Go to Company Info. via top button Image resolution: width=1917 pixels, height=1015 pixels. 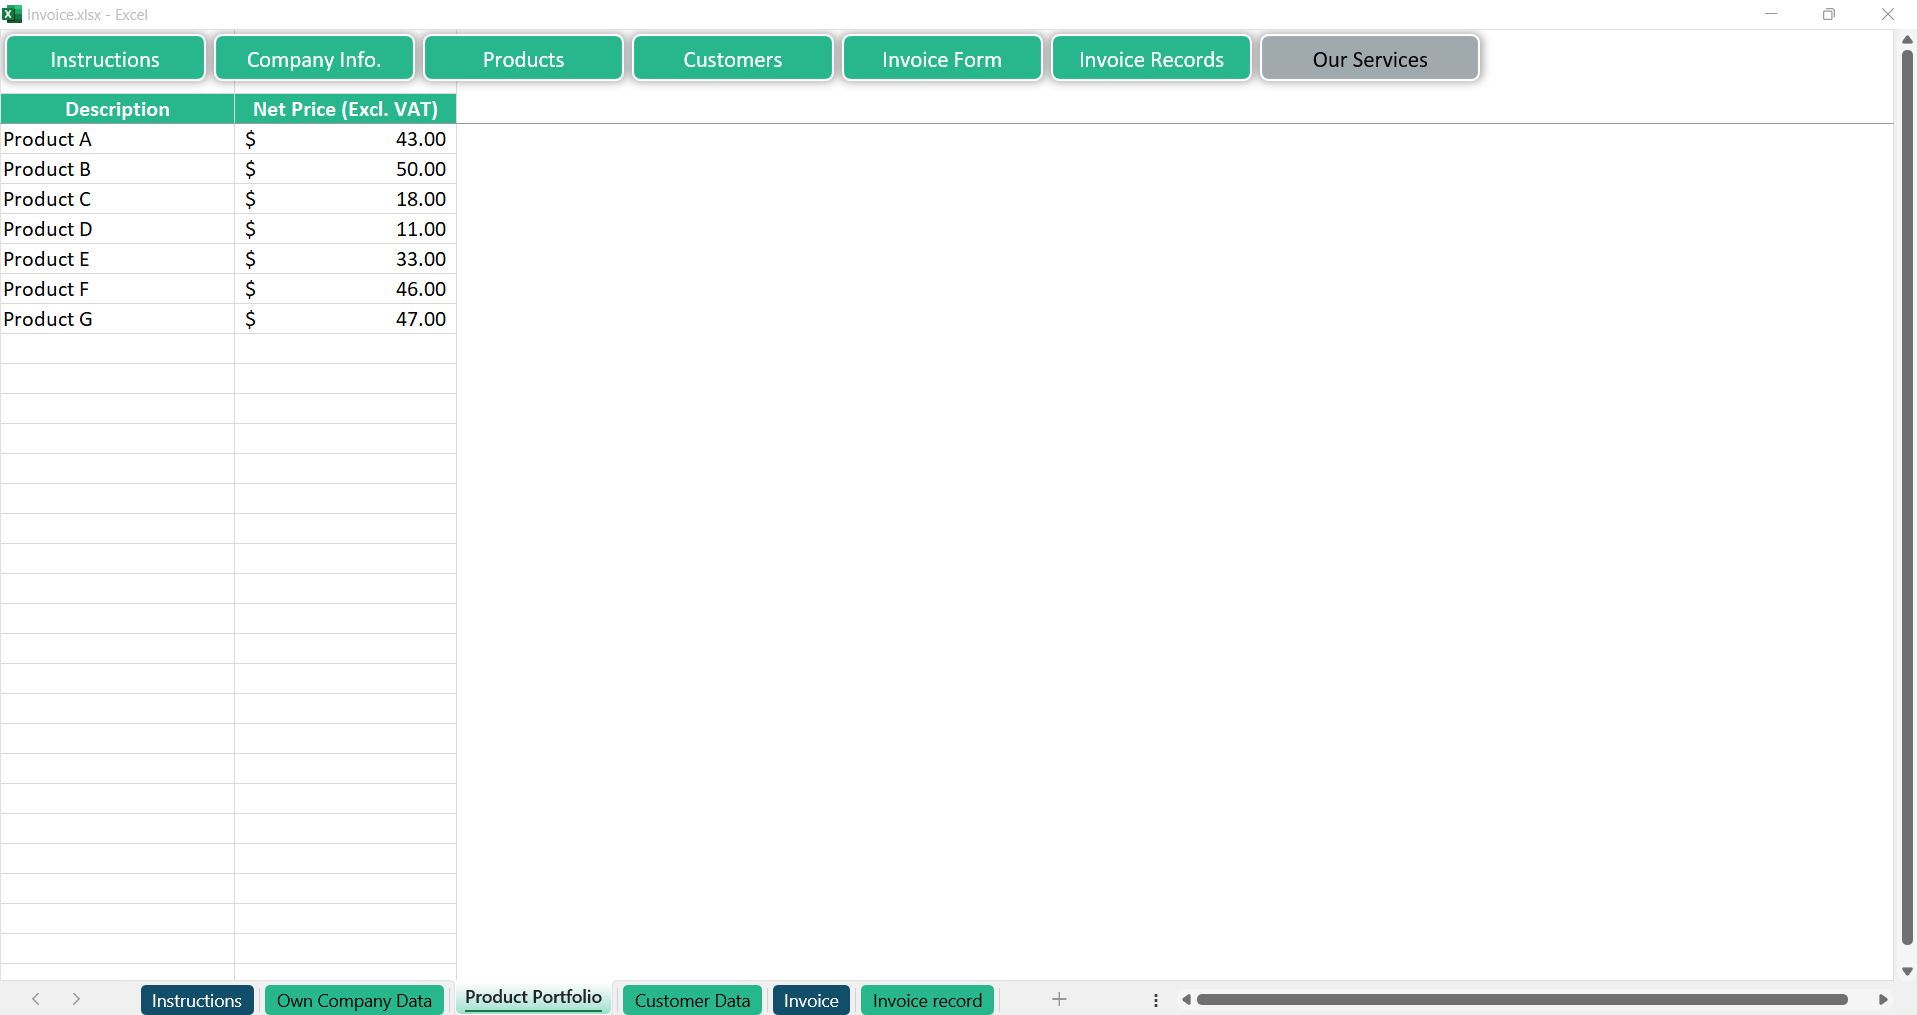[x=314, y=59]
